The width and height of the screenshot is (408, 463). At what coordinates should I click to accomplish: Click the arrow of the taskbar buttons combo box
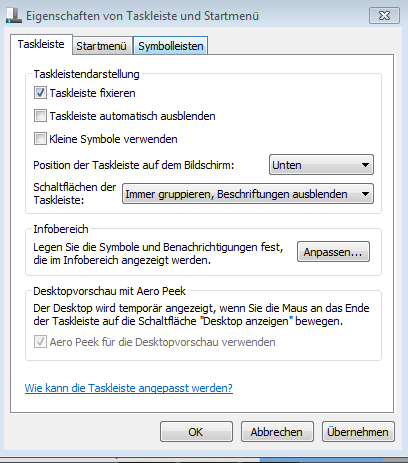point(365,194)
